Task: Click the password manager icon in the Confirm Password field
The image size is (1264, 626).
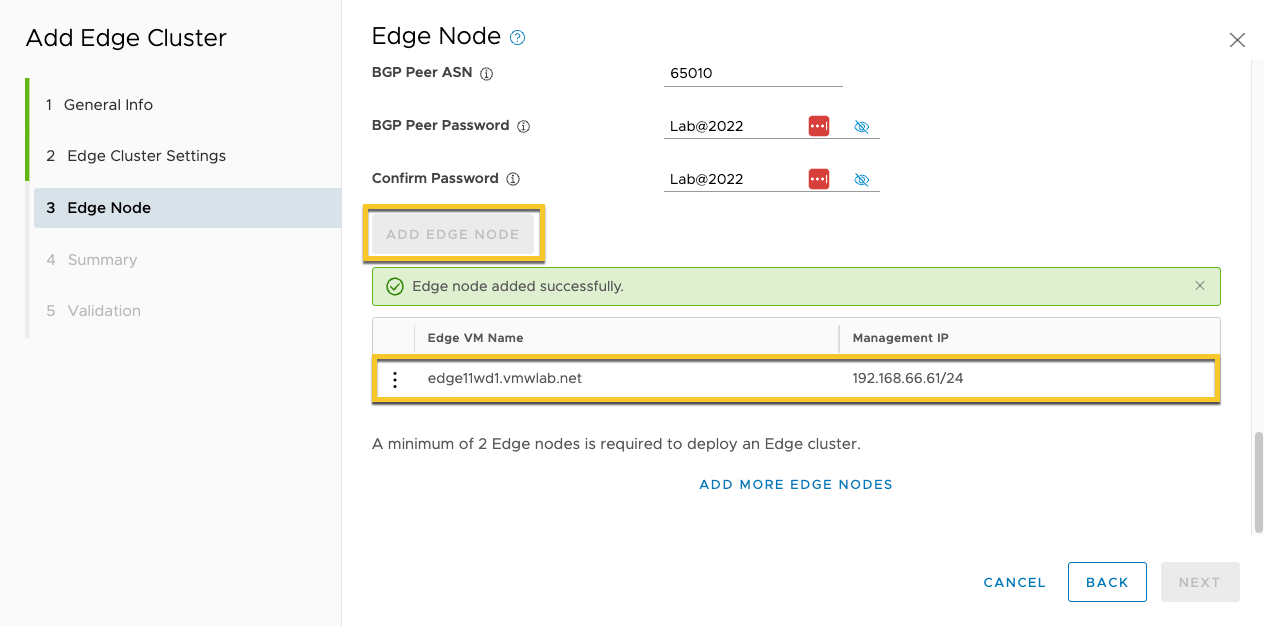Action: (x=819, y=179)
